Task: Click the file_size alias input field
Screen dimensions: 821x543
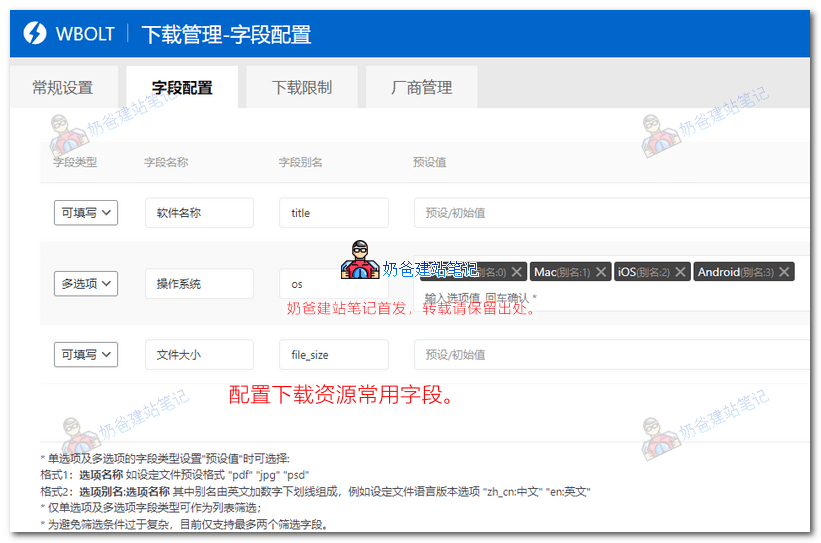Action: (x=334, y=354)
